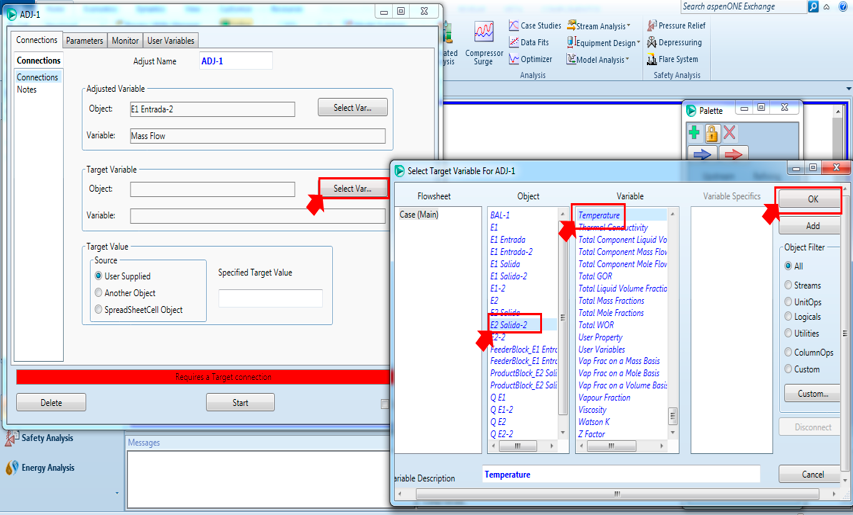Select the Streams object filter
Viewport: 853px width, 515px height.
pyautogui.click(x=789, y=285)
